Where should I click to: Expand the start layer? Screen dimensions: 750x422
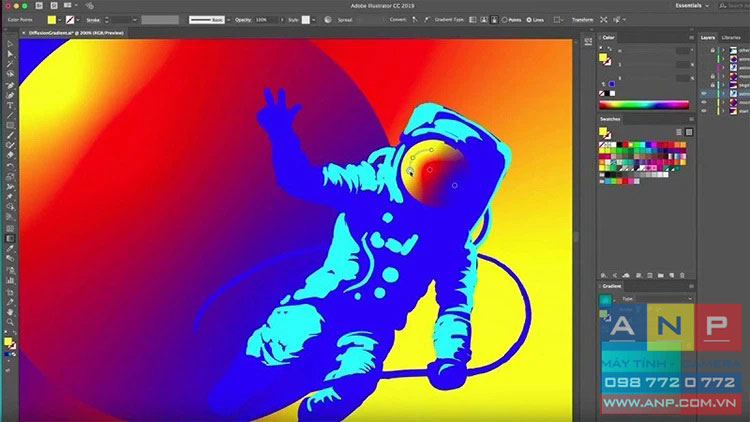point(723,111)
